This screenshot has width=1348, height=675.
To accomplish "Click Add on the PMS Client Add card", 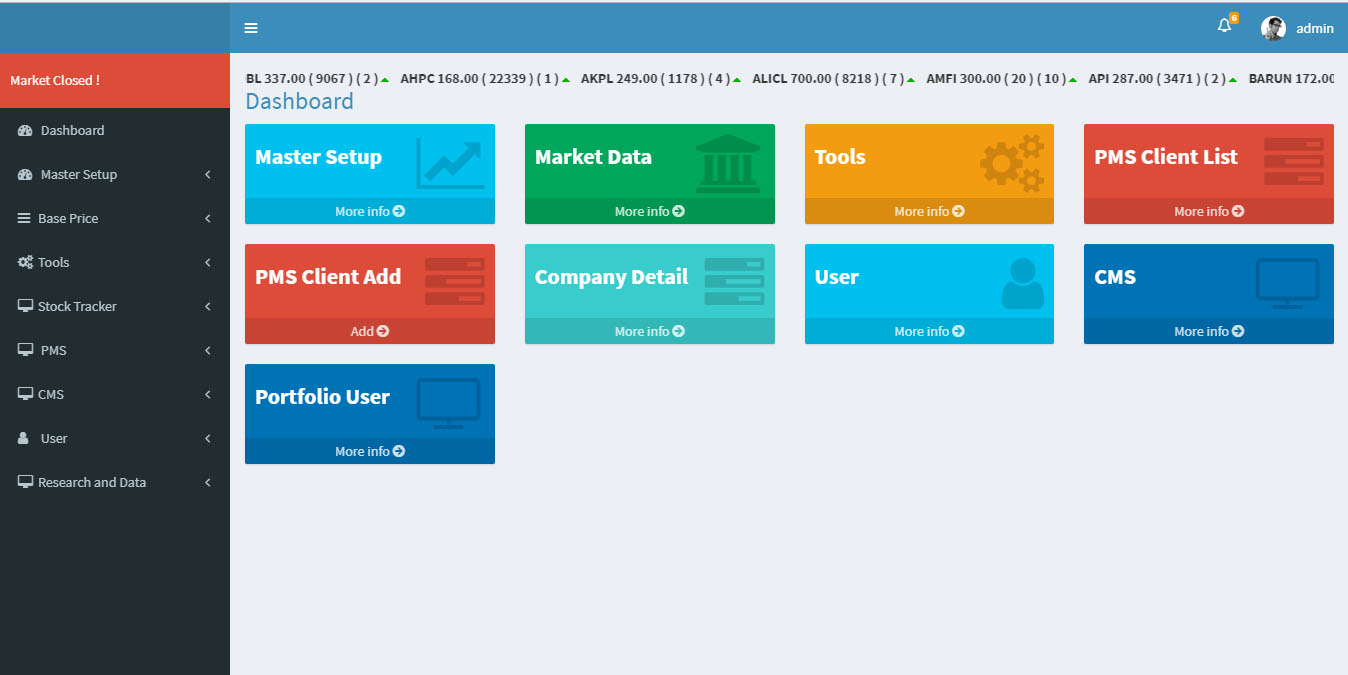I will (369, 331).
